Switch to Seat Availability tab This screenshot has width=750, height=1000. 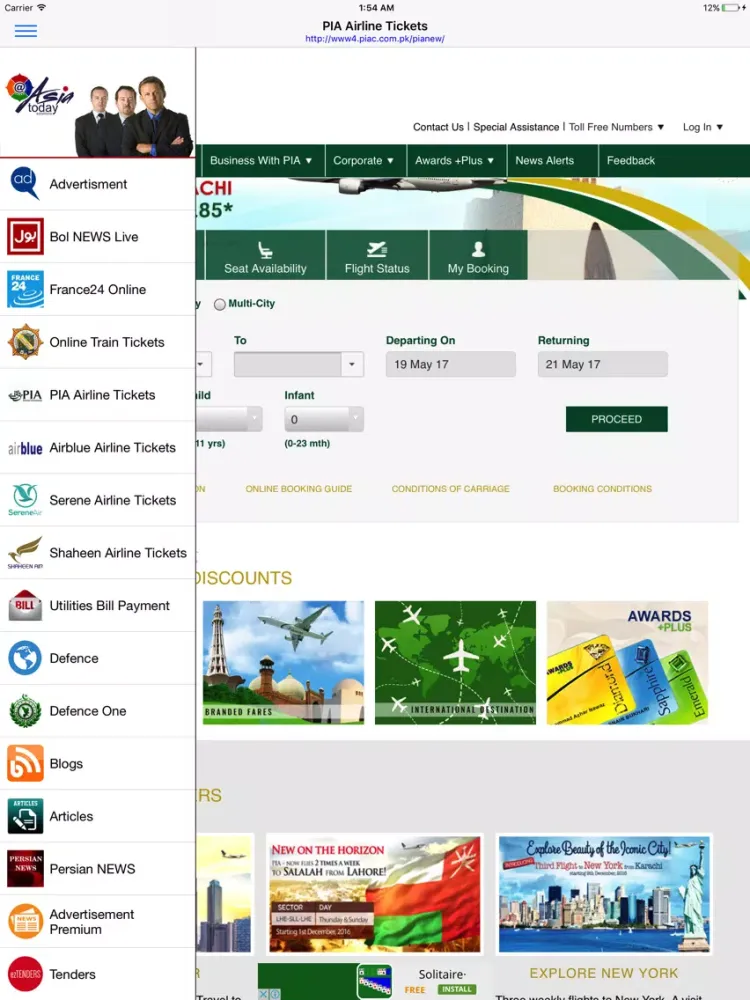265,255
